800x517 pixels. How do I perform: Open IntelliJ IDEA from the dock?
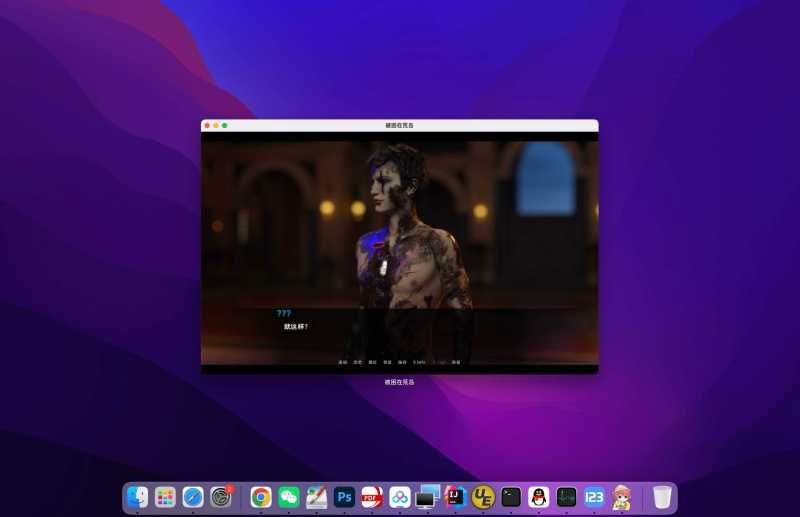455,497
